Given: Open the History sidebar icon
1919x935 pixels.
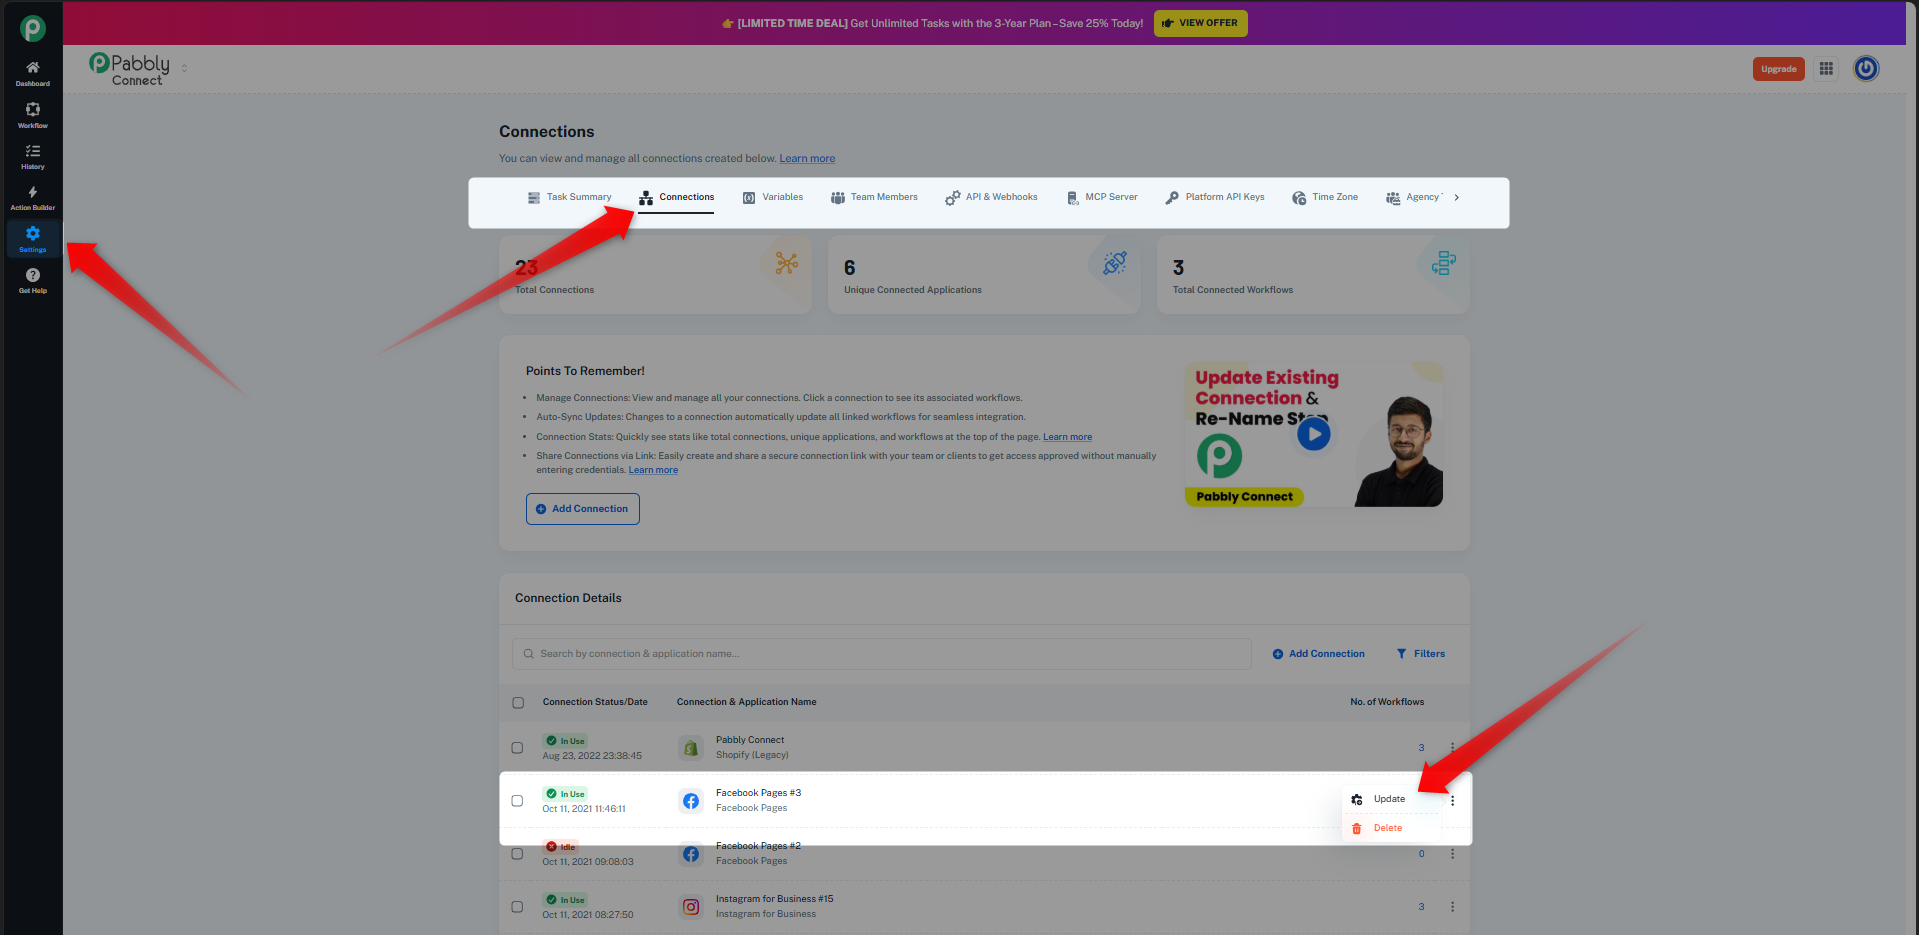Looking at the screenshot, I should pyautogui.click(x=32, y=156).
